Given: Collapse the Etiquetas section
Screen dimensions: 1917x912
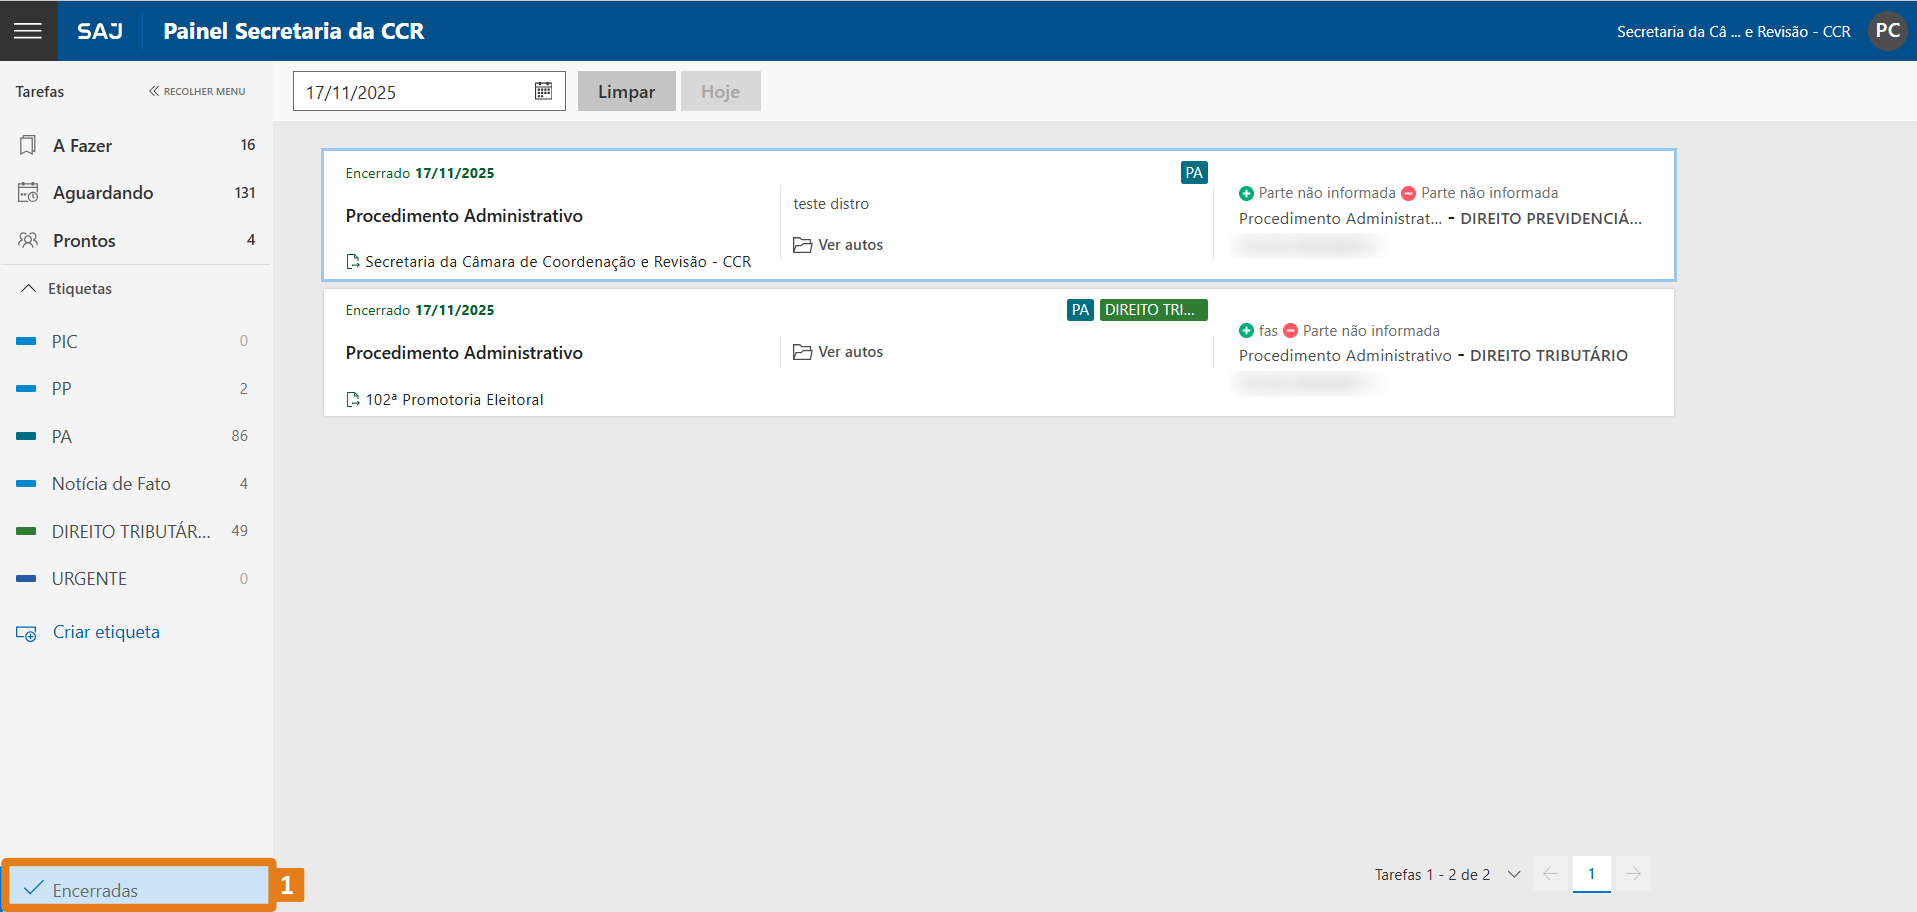Looking at the screenshot, I should click(28, 289).
